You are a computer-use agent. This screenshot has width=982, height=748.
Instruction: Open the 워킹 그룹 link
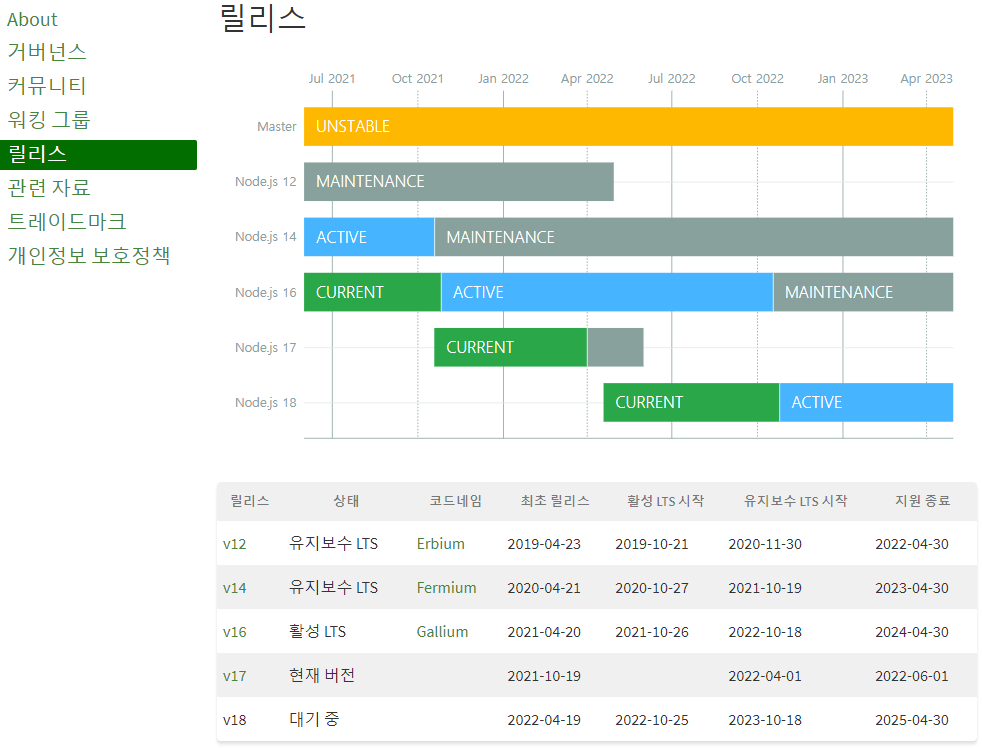[x=49, y=119]
